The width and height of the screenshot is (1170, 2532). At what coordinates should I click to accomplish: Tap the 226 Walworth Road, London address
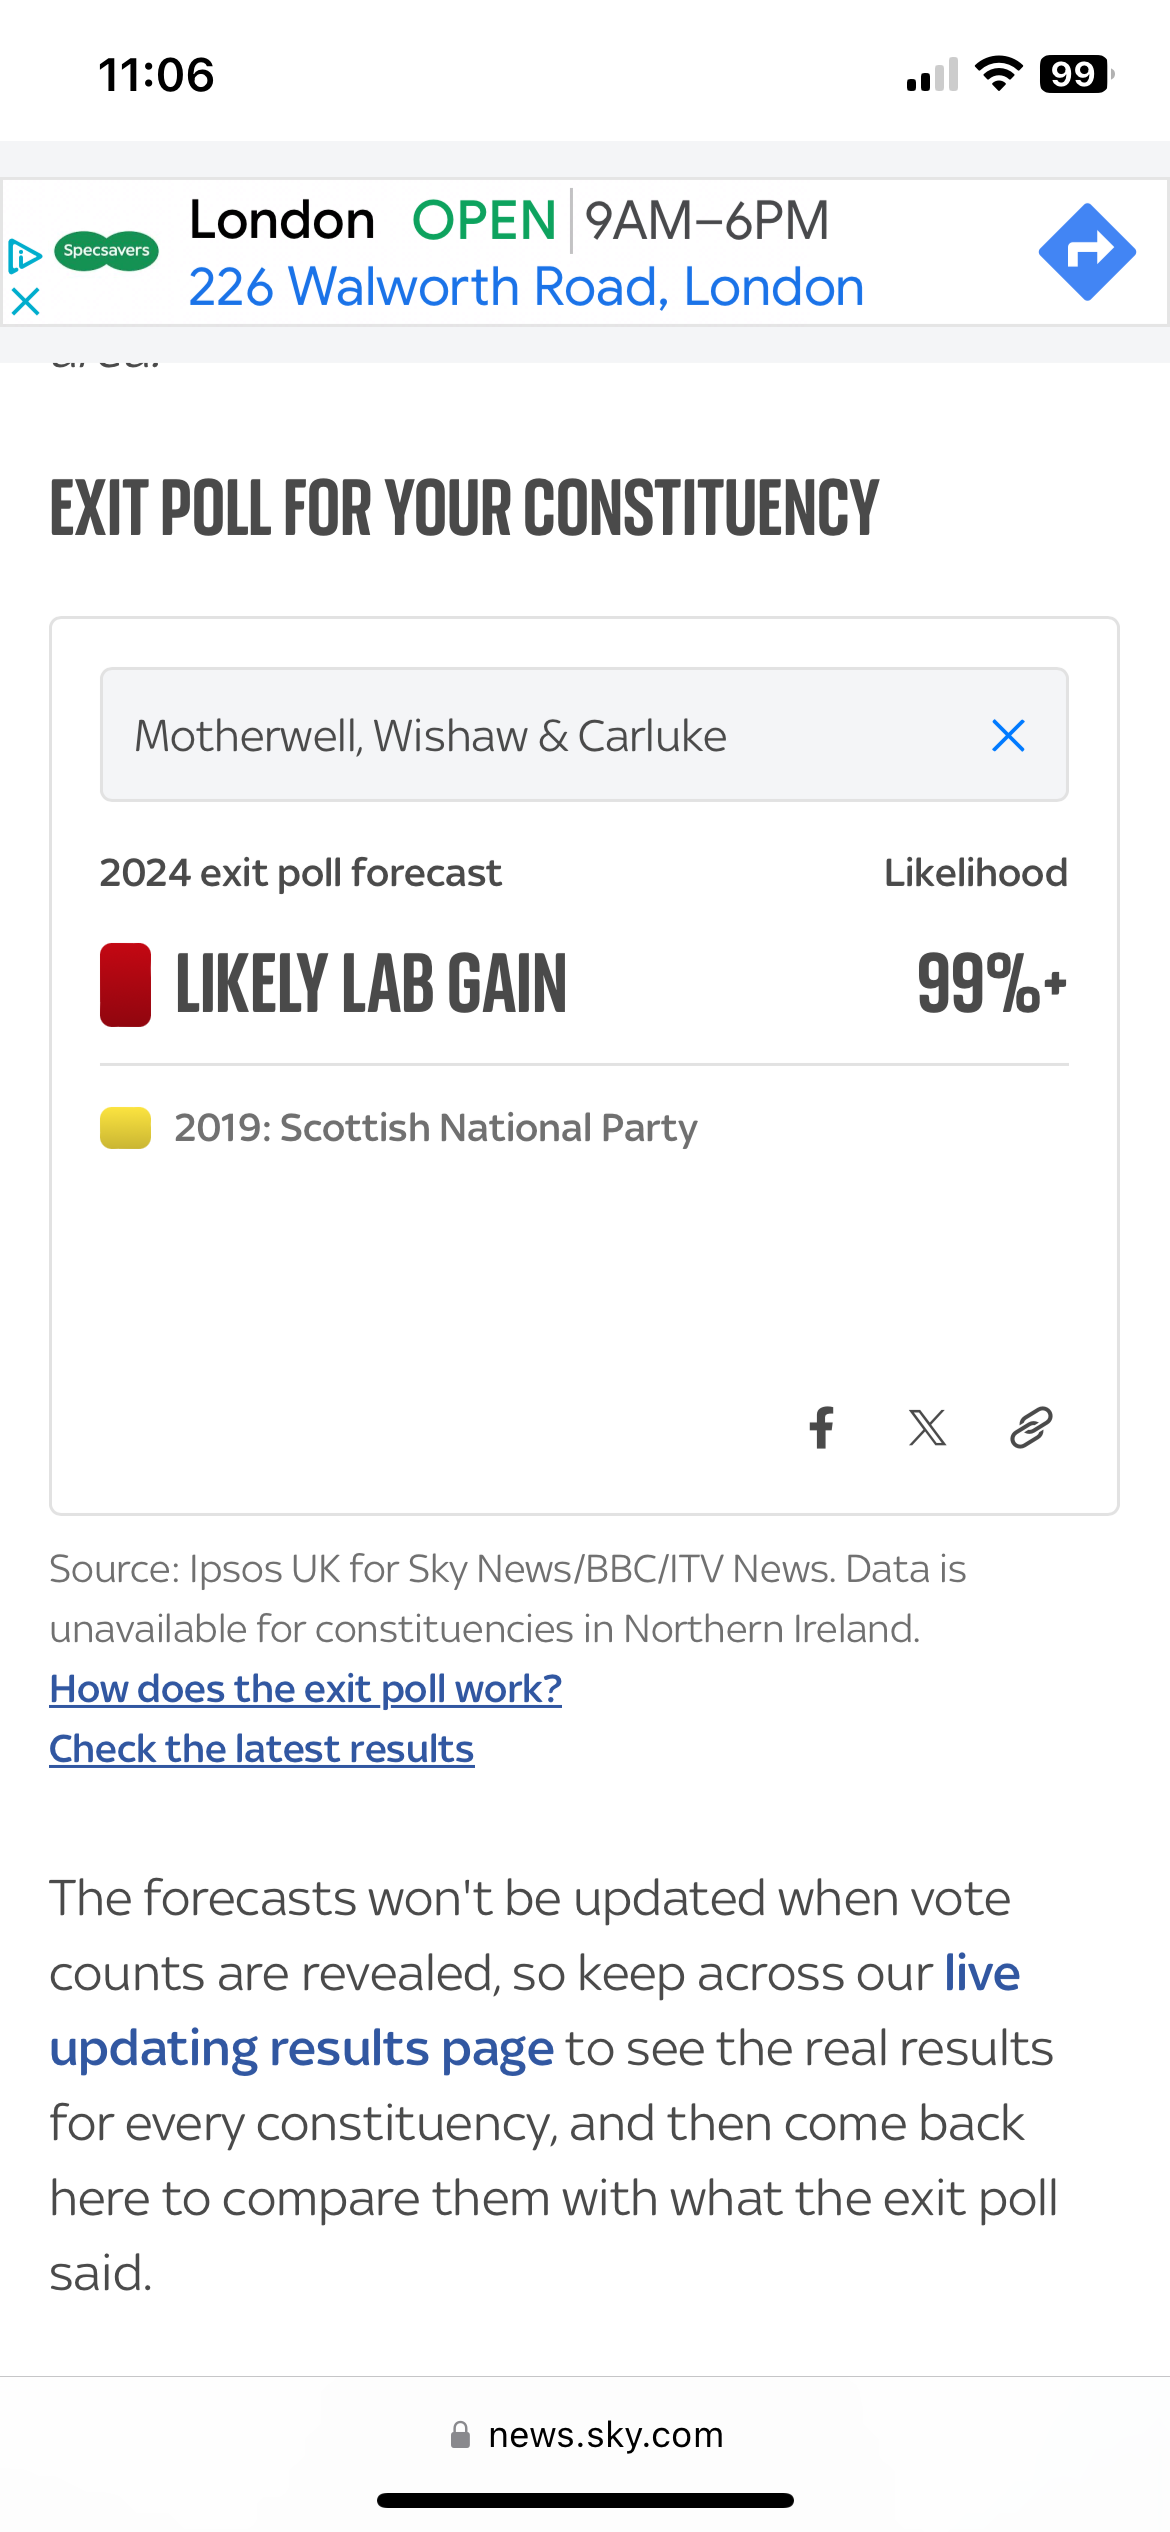tap(526, 287)
